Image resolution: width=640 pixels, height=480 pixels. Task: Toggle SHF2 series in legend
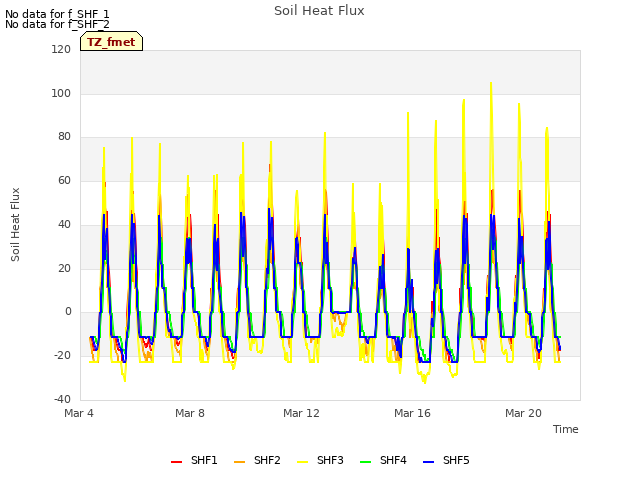[257, 460]
